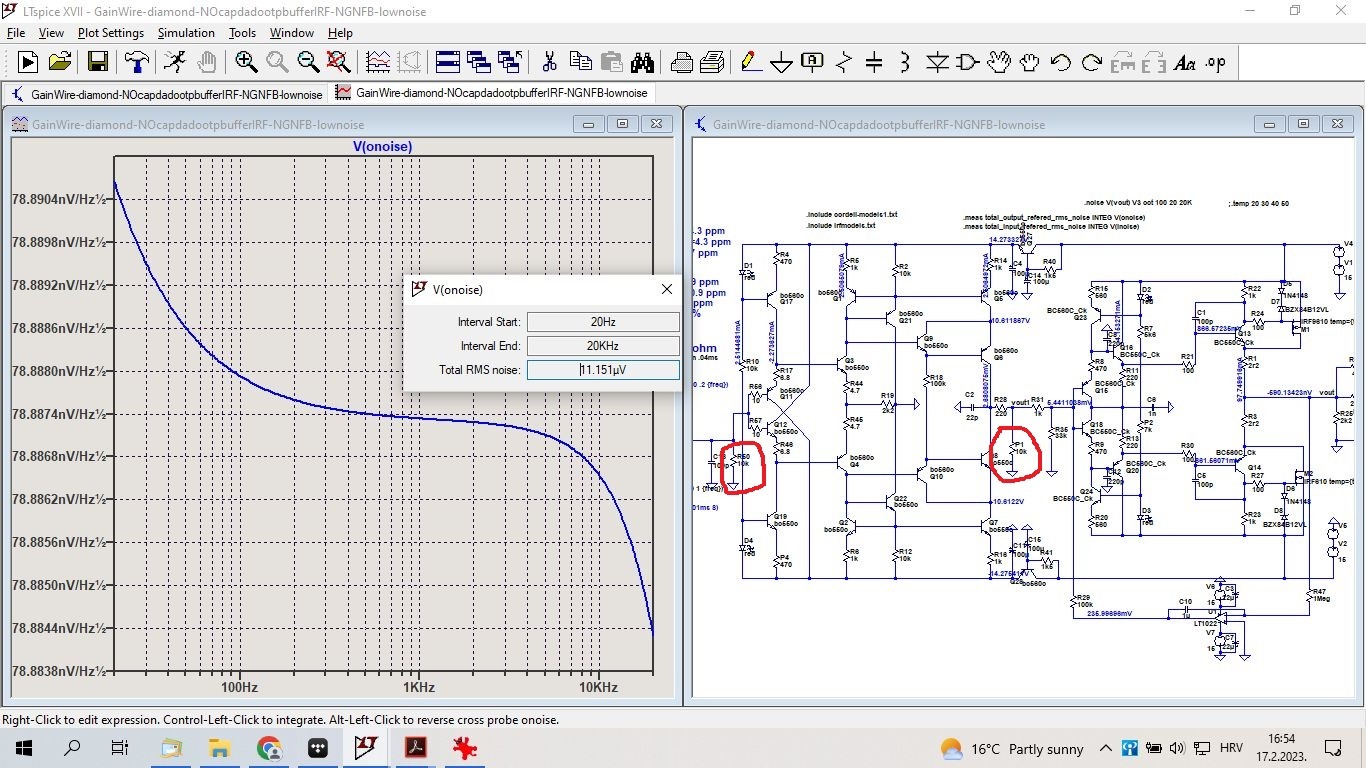
Task: Halt the simulation using the hand stop icon
Action: coord(206,62)
